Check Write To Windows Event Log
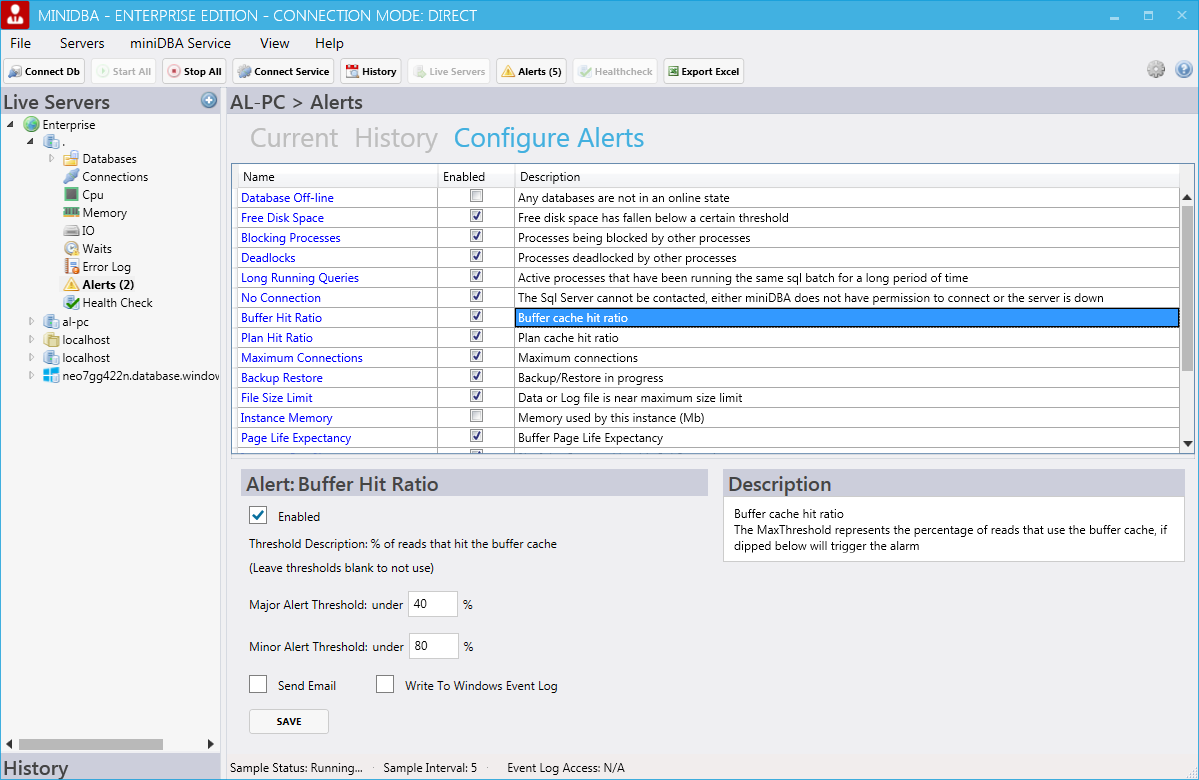The image size is (1199, 780). click(385, 684)
